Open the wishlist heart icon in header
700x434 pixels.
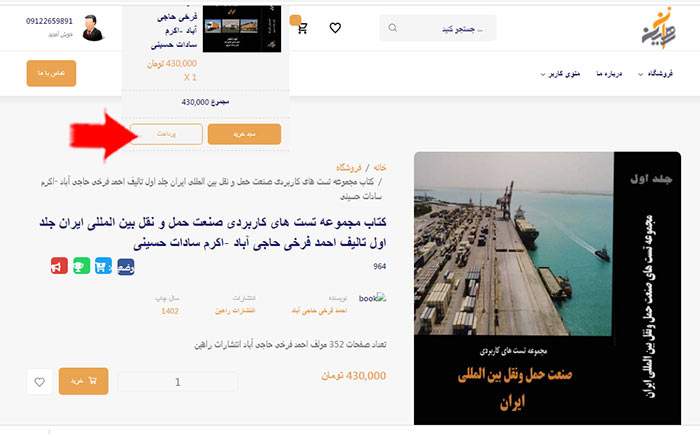[335, 28]
